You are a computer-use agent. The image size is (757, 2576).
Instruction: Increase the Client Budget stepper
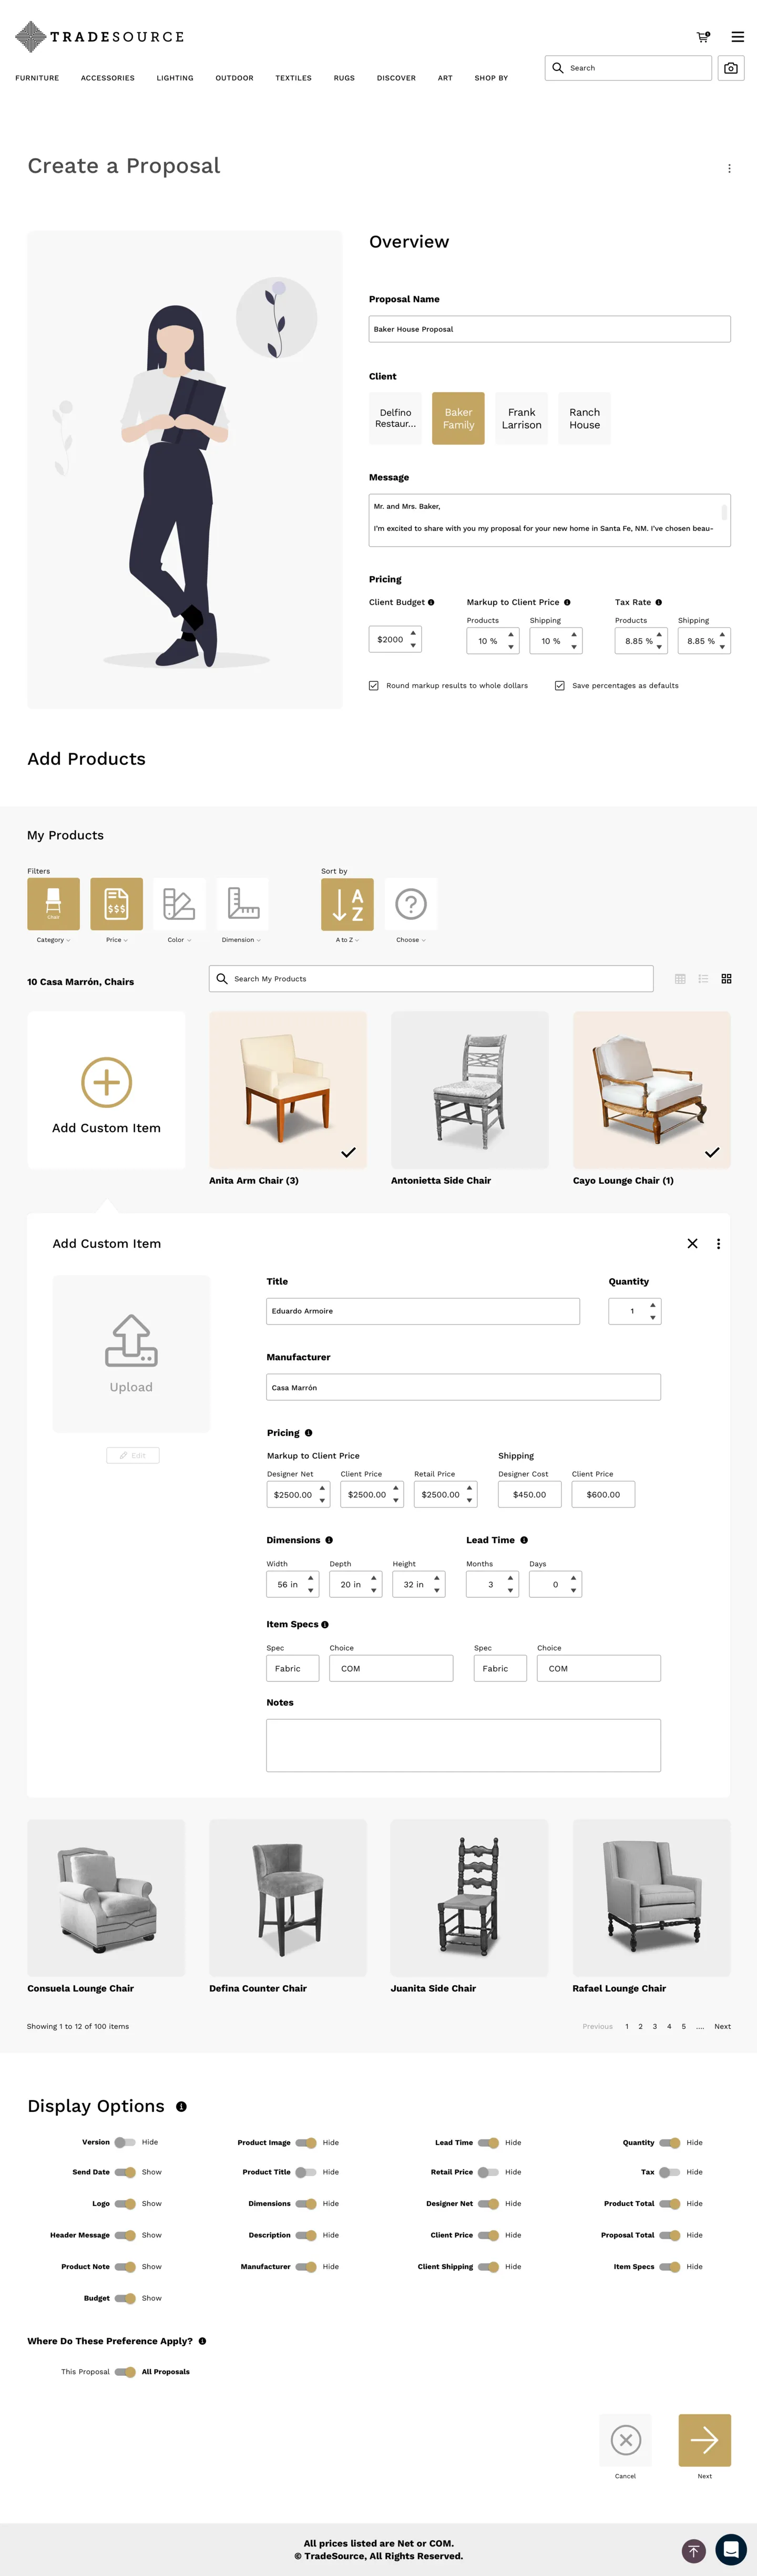pos(413,633)
